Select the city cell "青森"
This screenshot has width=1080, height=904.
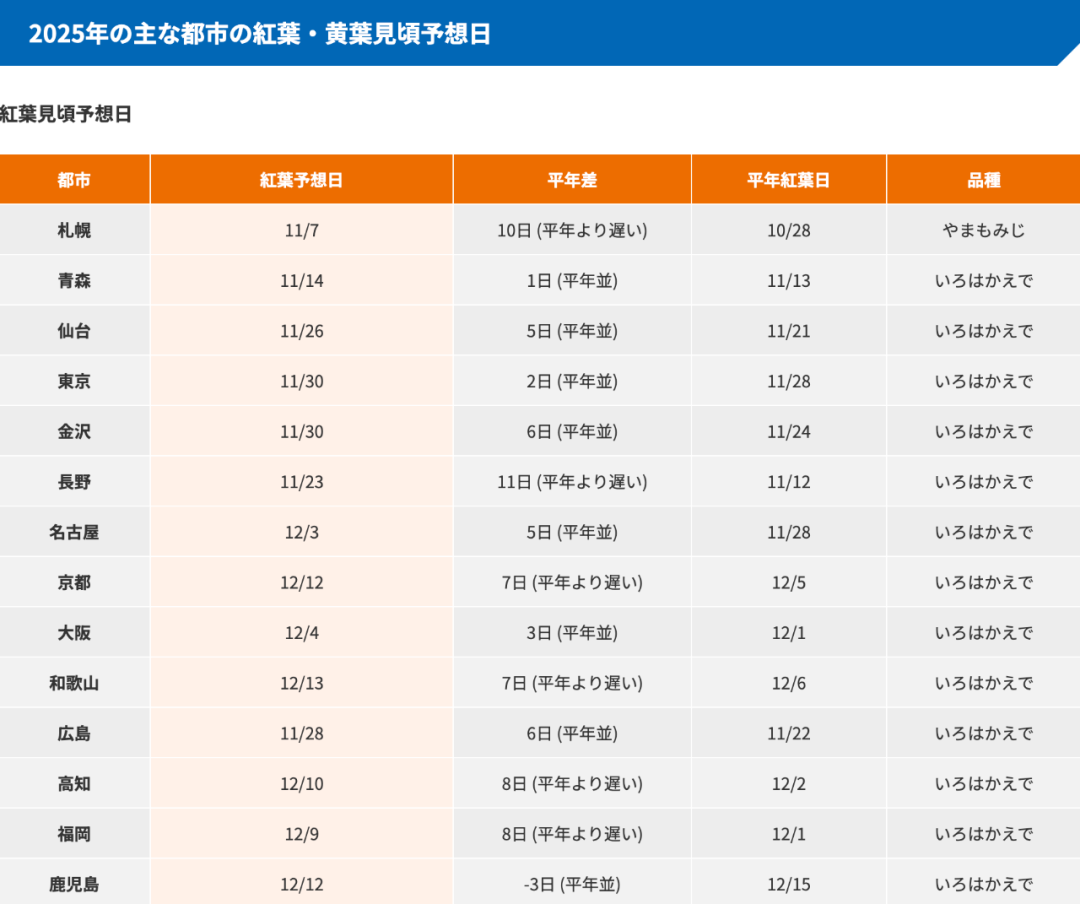(74, 280)
